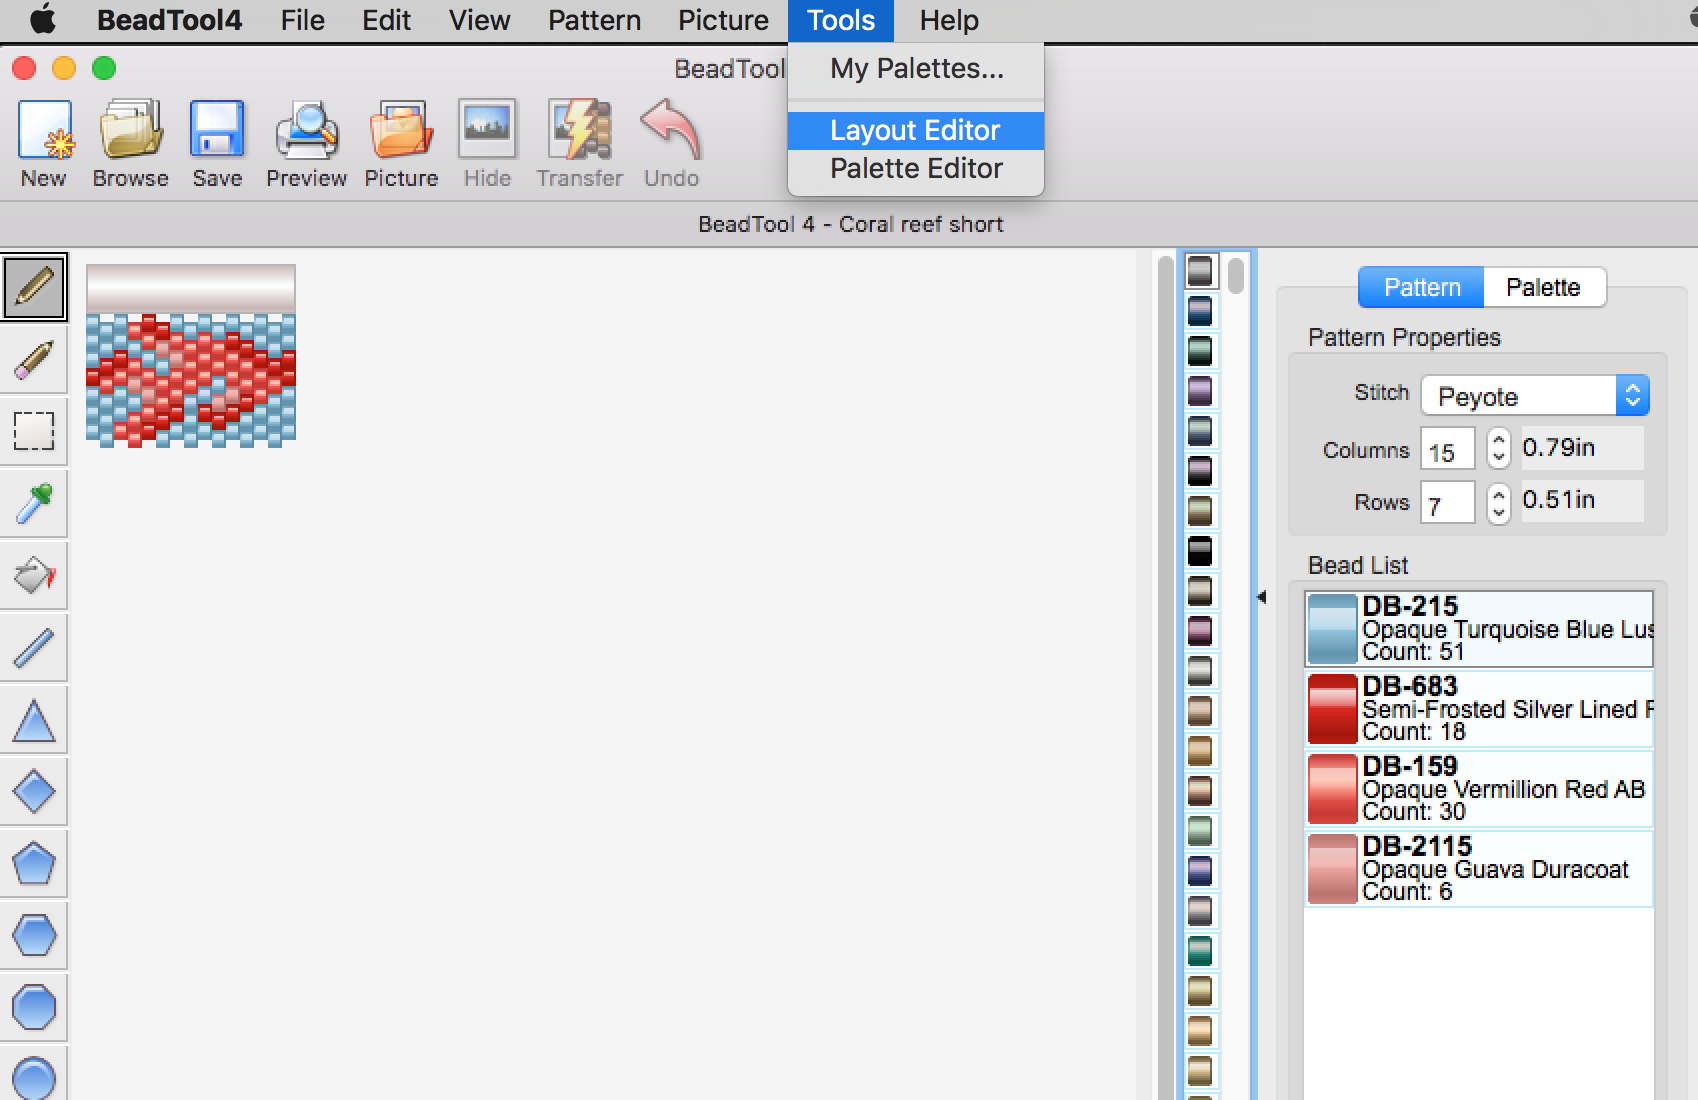
Task: Click the Transfer icon
Action: [x=580, y=130]
